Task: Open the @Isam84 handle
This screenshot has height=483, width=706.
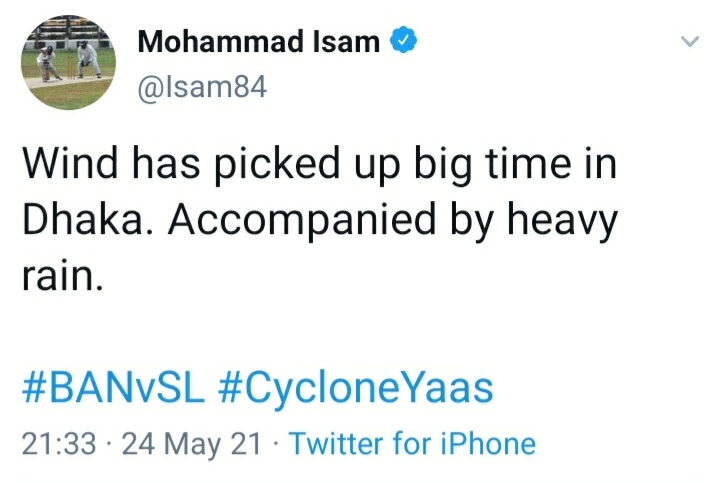Action: tap(202, 87)
